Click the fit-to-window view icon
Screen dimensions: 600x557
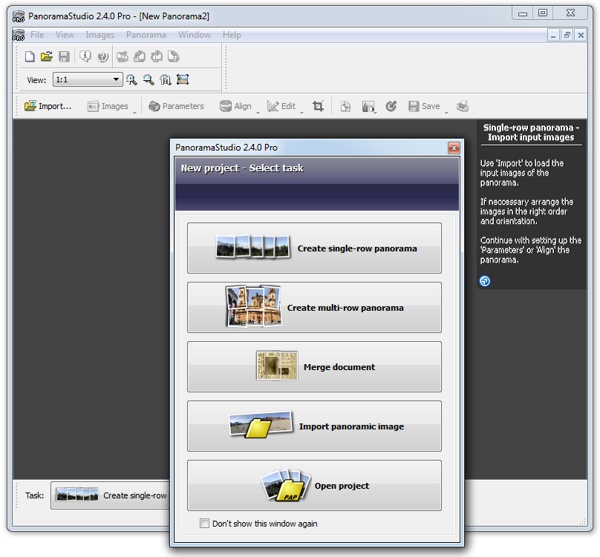tap(183, 80)
